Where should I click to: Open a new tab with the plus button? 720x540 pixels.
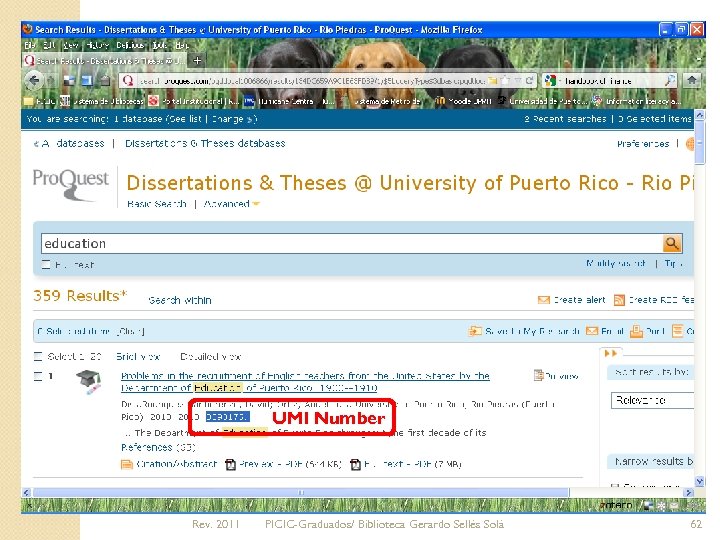pos(197,60)
